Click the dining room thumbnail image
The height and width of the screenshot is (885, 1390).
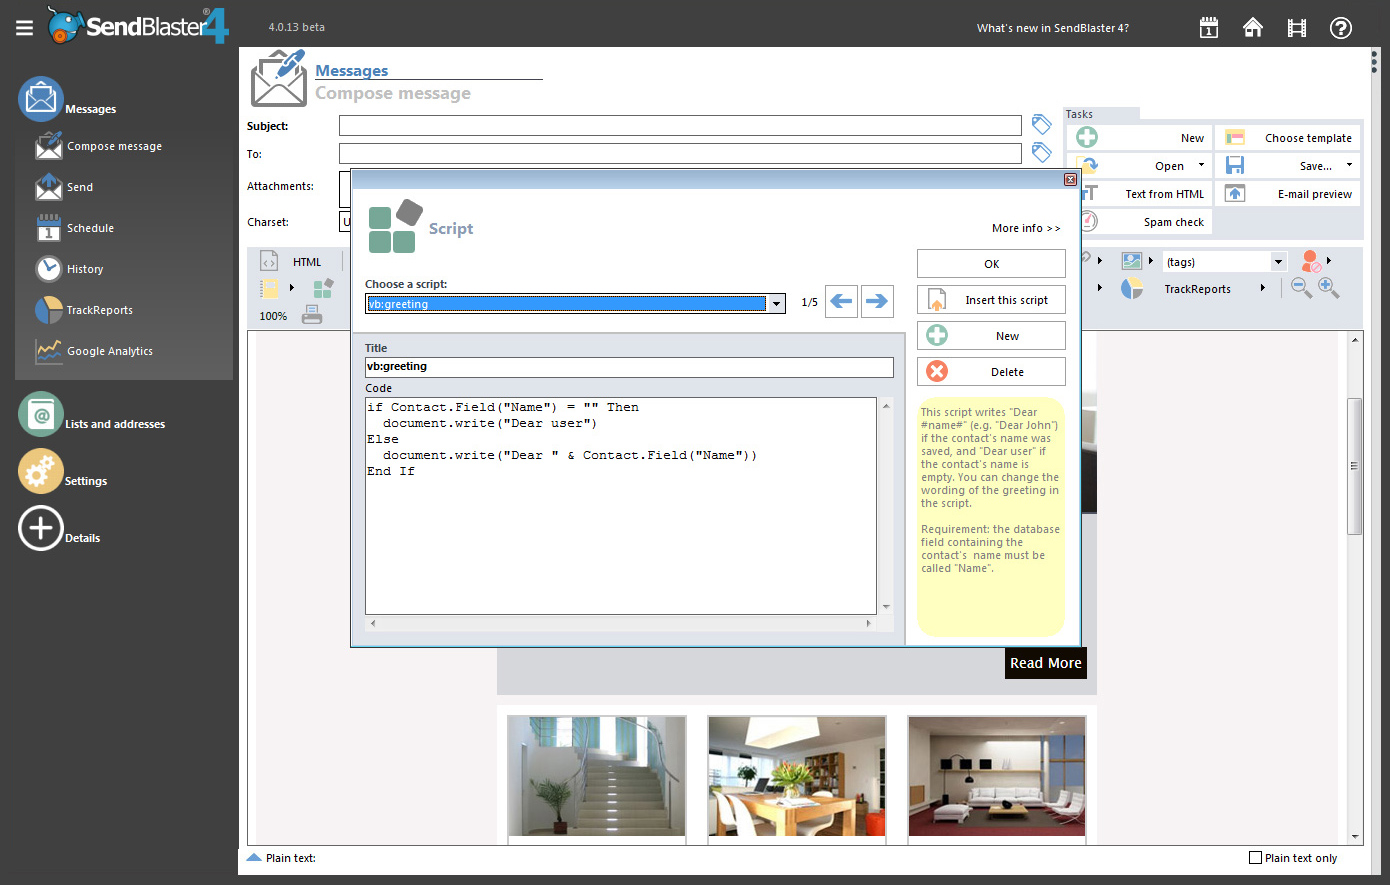tap(797, 776)
